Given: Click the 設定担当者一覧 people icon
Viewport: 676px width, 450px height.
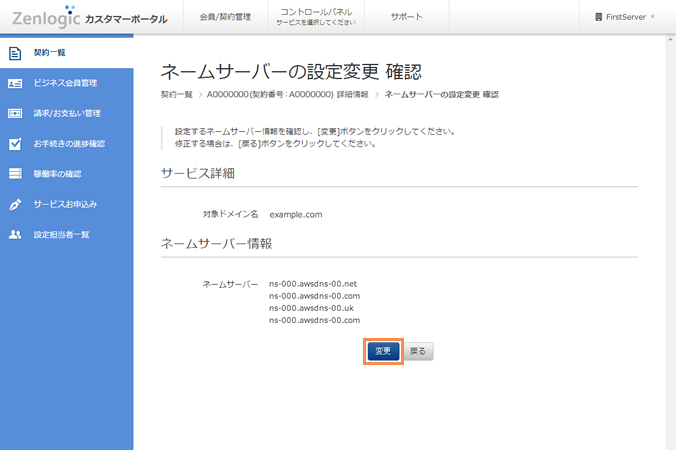Looking at the screenshot, I should click(15, 234).
